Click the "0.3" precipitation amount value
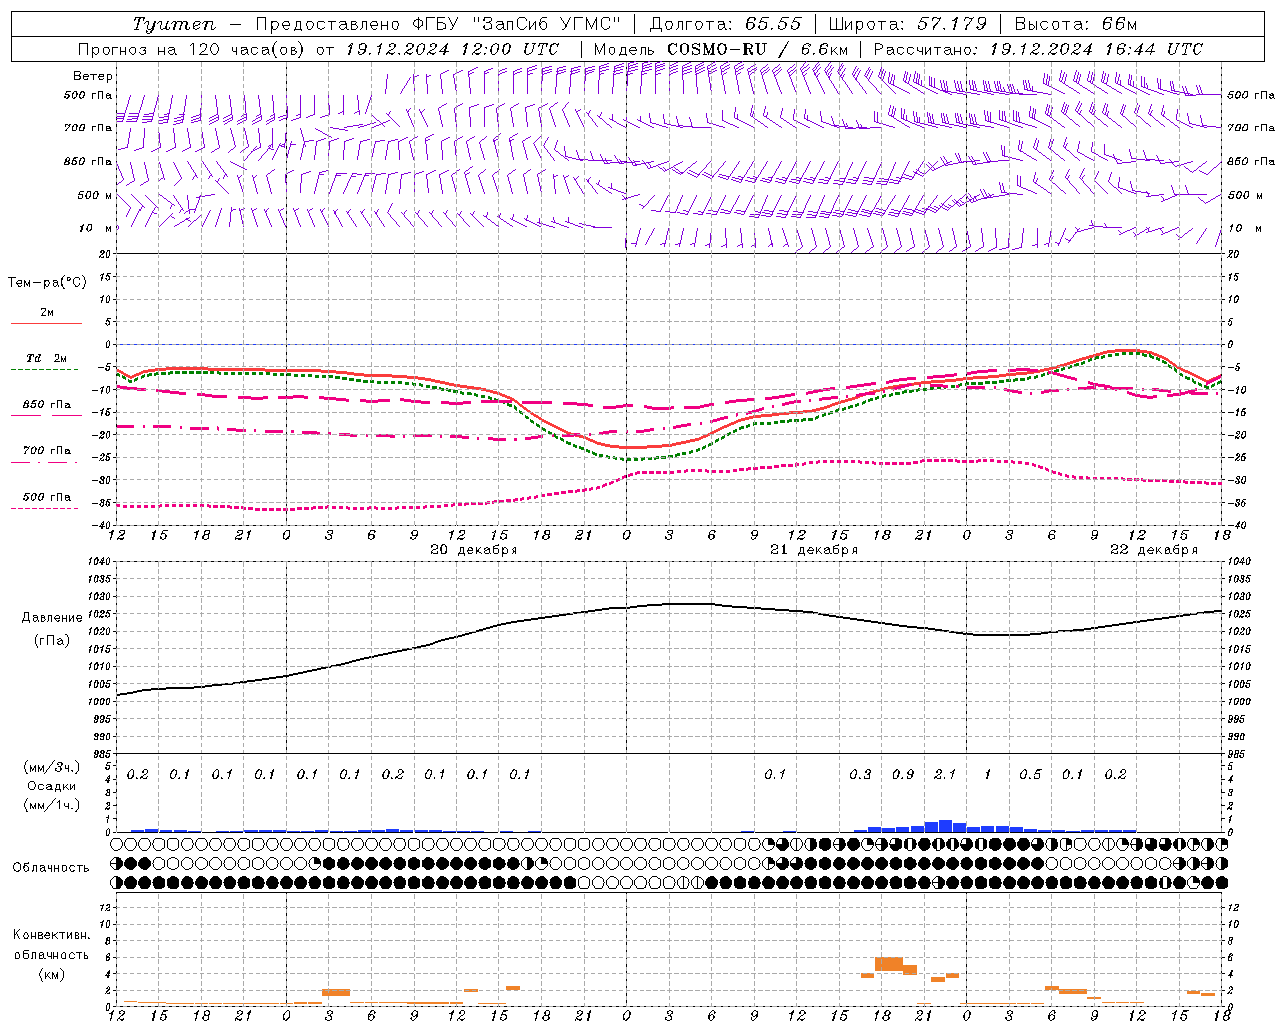 860,775
